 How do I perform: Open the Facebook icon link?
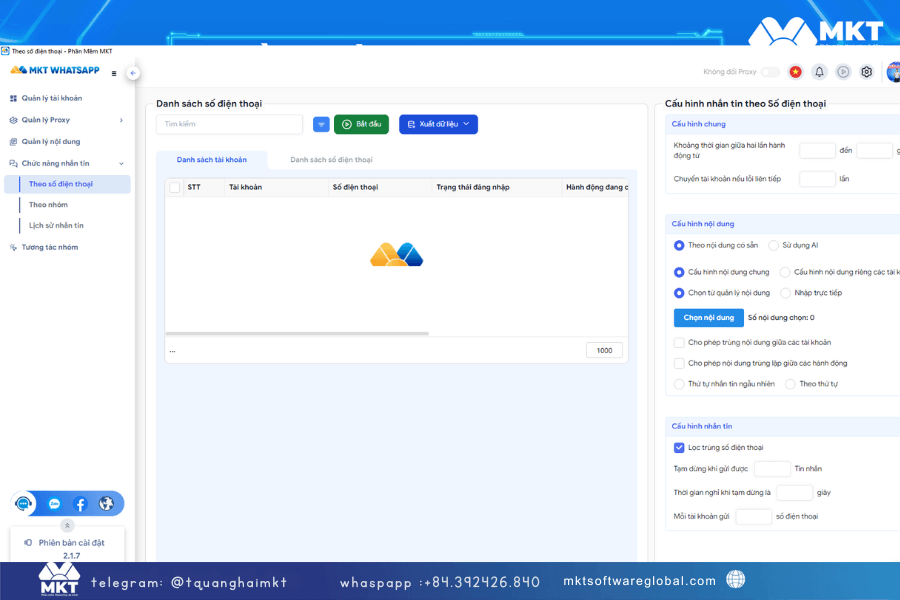[80, 504]
